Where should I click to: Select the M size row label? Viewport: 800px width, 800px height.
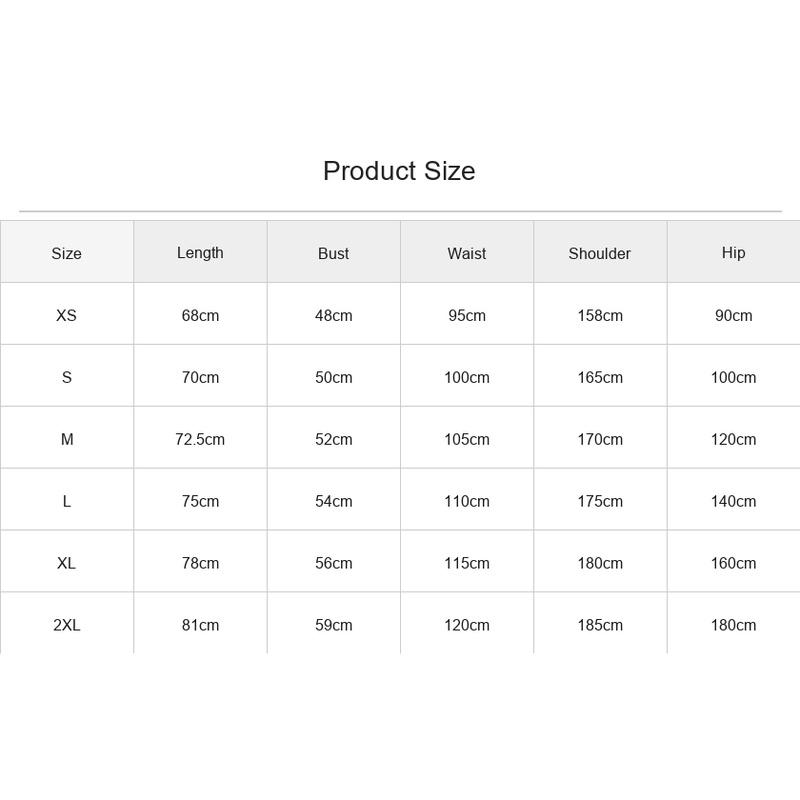pyautogui.click(x=67, y=439)
